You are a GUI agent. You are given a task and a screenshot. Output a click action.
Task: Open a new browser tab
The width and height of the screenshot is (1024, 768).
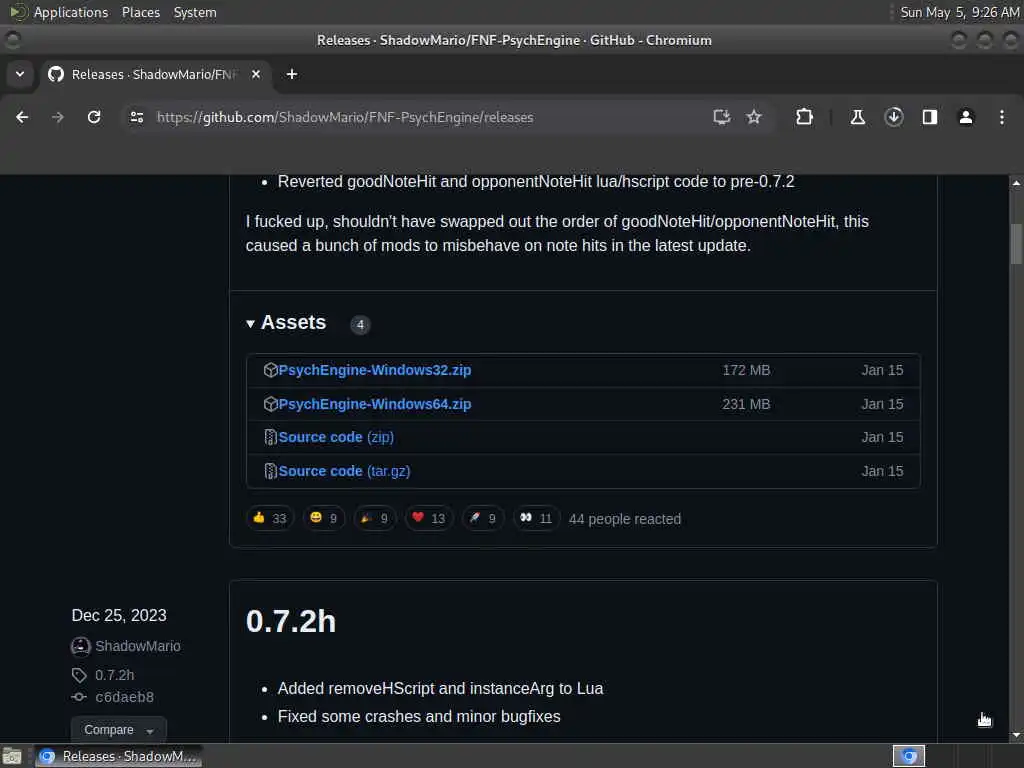click(292, 74)
